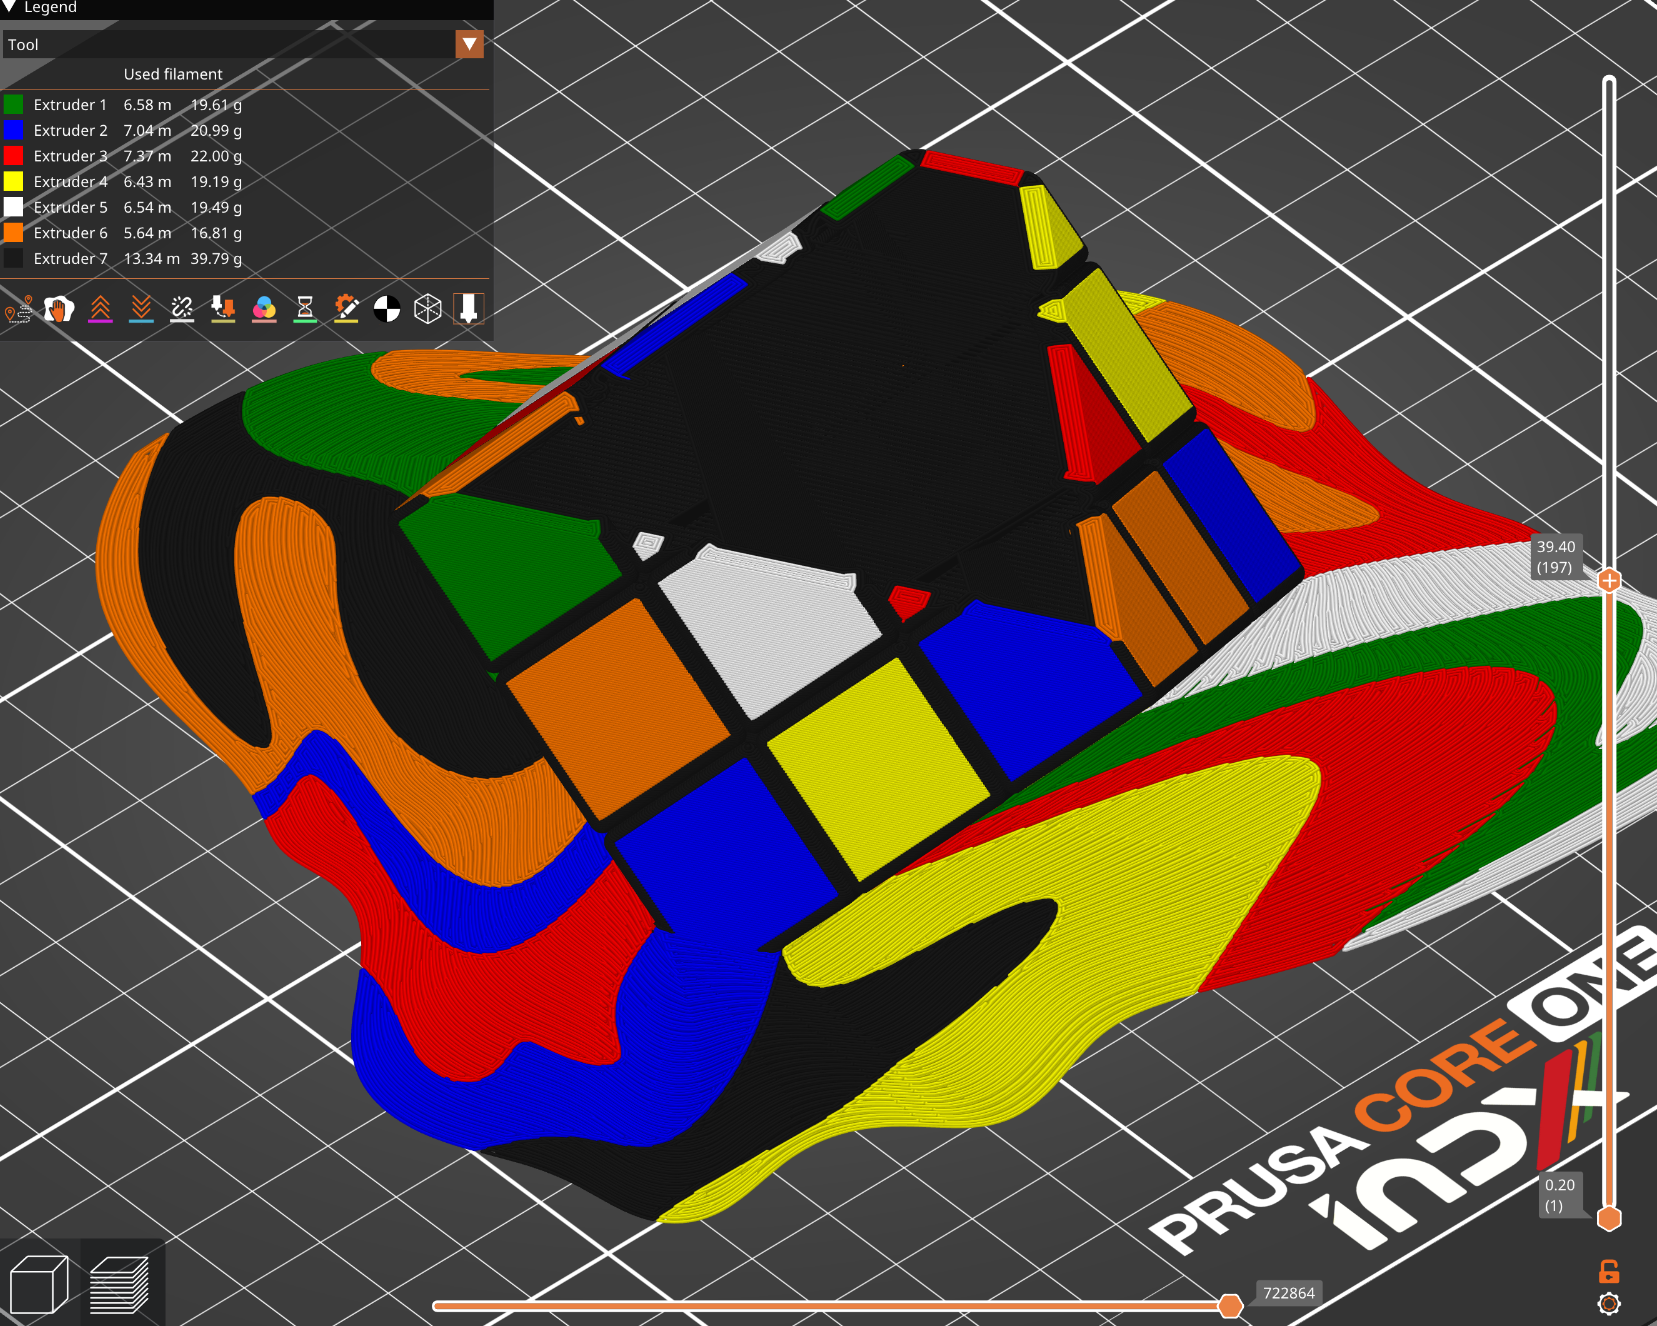Click Extruder 4 yellow color swatch
The width and height of the screenshot is (1657, 1326).
click(13, 181)
